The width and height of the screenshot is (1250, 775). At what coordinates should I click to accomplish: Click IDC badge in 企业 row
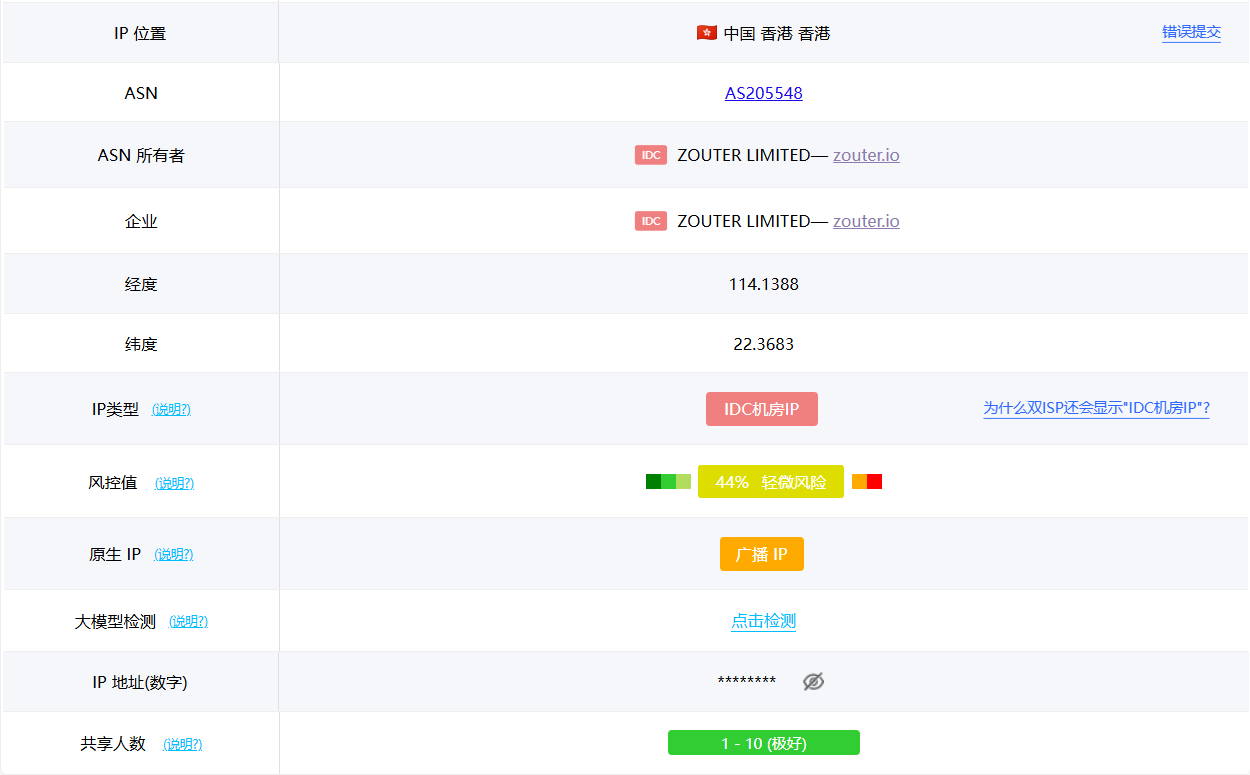coord(650,221)
